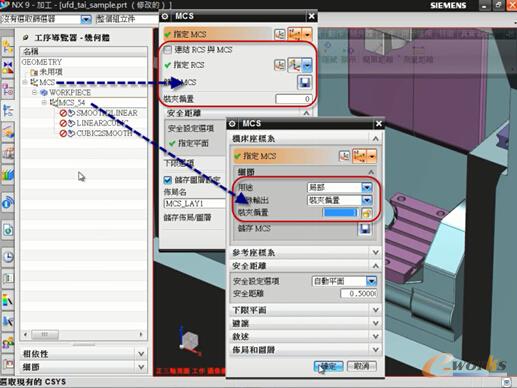Open the Roles people sidebar tab
The width and height of the screenshot is (517, 388).
[x=7, y=343]
